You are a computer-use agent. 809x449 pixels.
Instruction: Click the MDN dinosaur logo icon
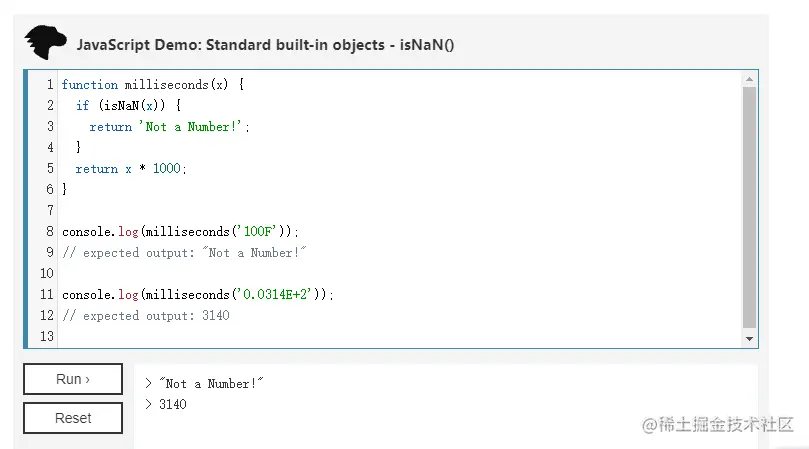pos(45,43)
